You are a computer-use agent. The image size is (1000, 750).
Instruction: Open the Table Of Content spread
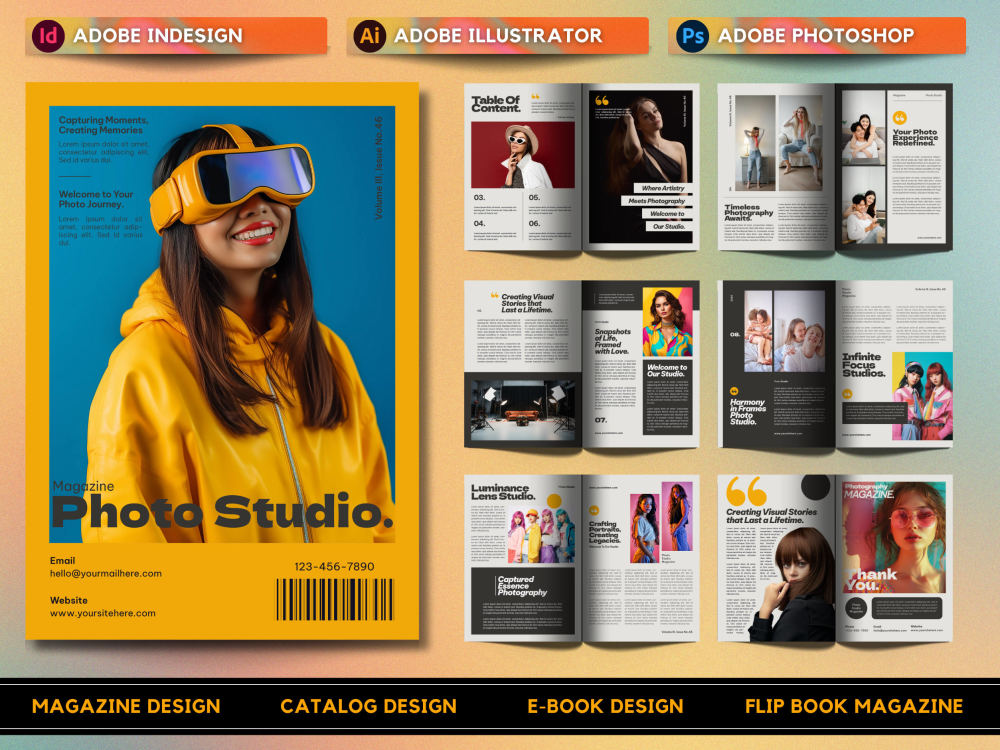pos(582,167)
